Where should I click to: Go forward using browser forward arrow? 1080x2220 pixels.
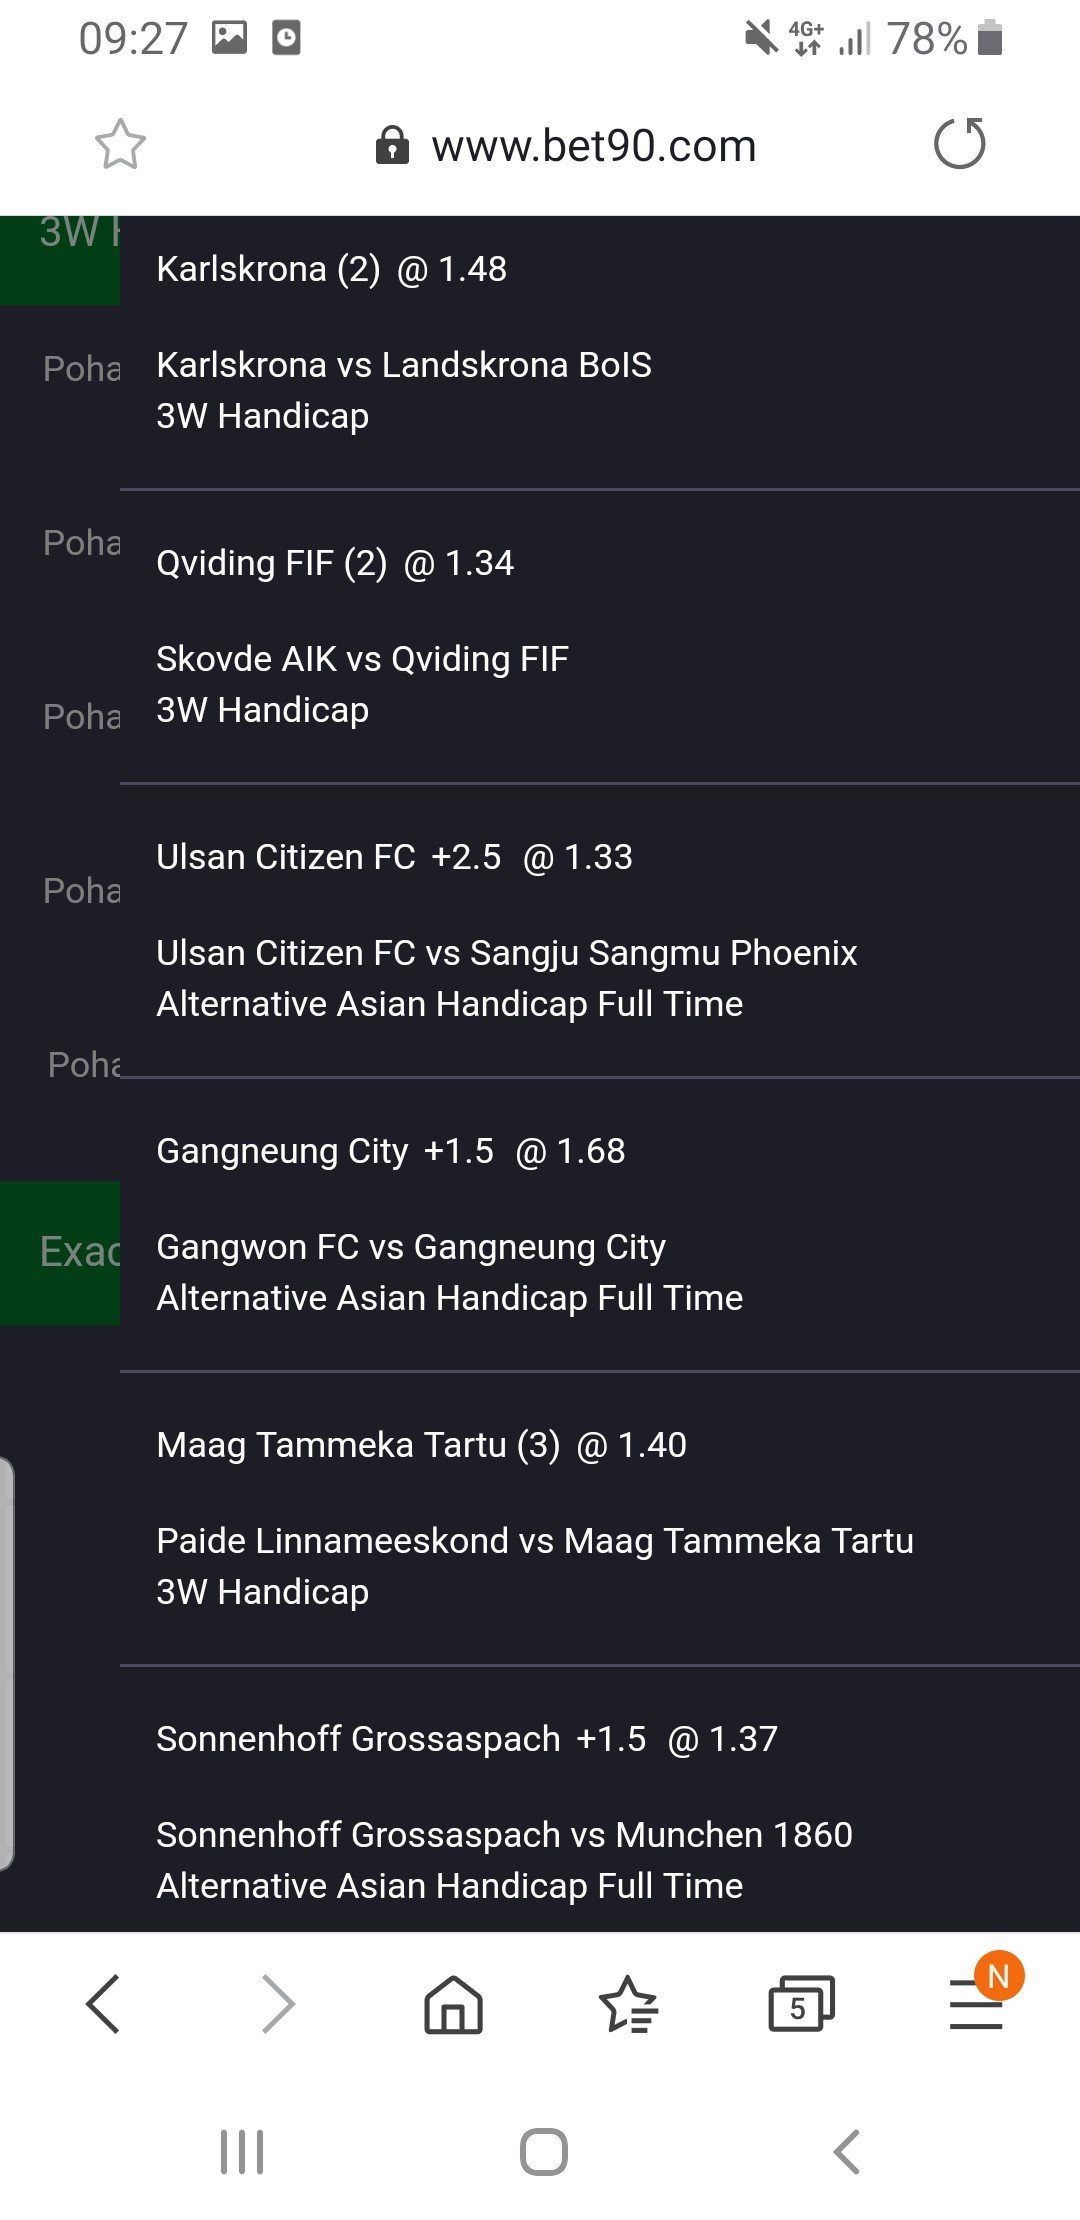coord(278,2003)
